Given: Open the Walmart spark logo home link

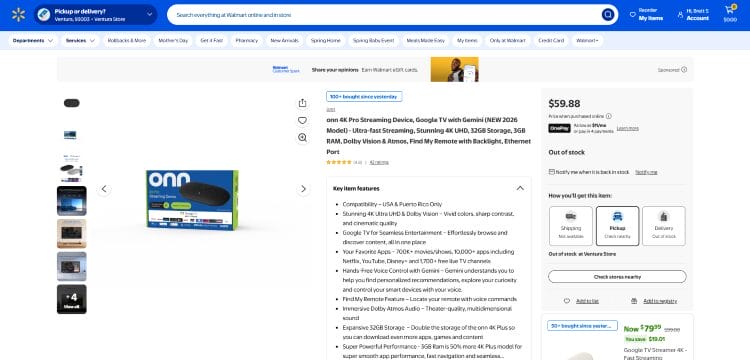Looking at the screenshot, I should pyautogui.click(x=18, y=15).
